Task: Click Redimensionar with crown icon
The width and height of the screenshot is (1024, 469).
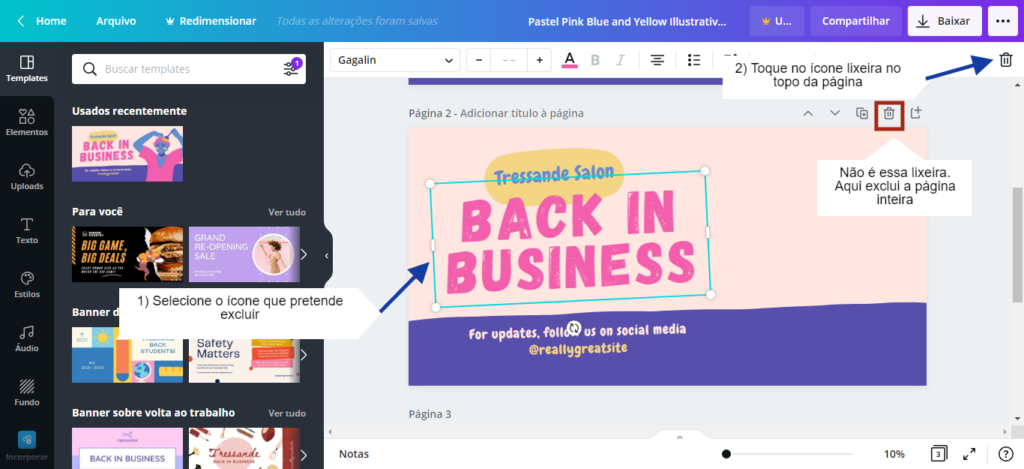Action: (212, 21)
